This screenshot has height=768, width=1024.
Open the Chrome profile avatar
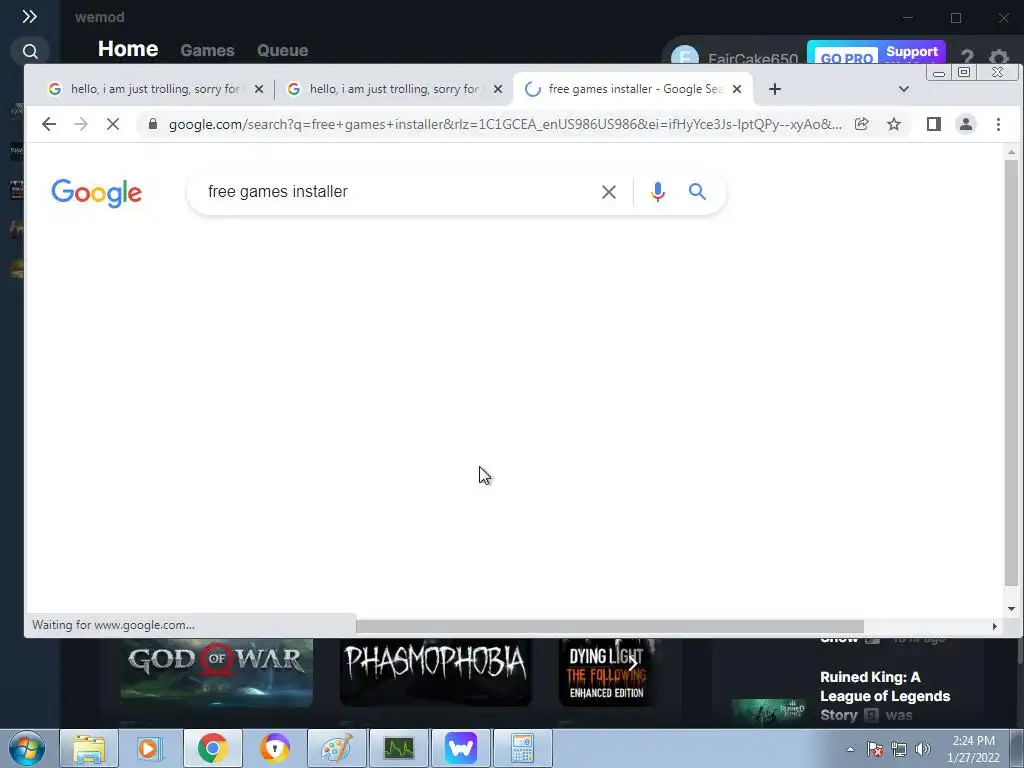point(966,124)
